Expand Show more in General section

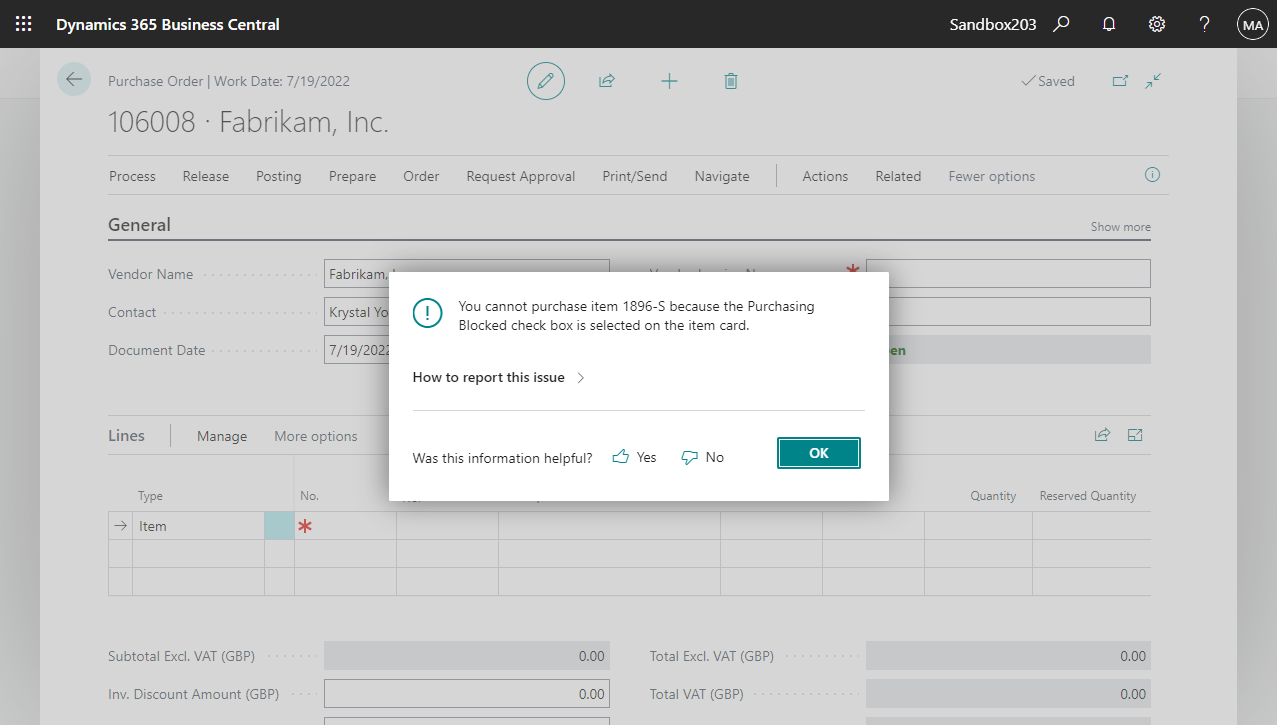(x=1119, y=227)
